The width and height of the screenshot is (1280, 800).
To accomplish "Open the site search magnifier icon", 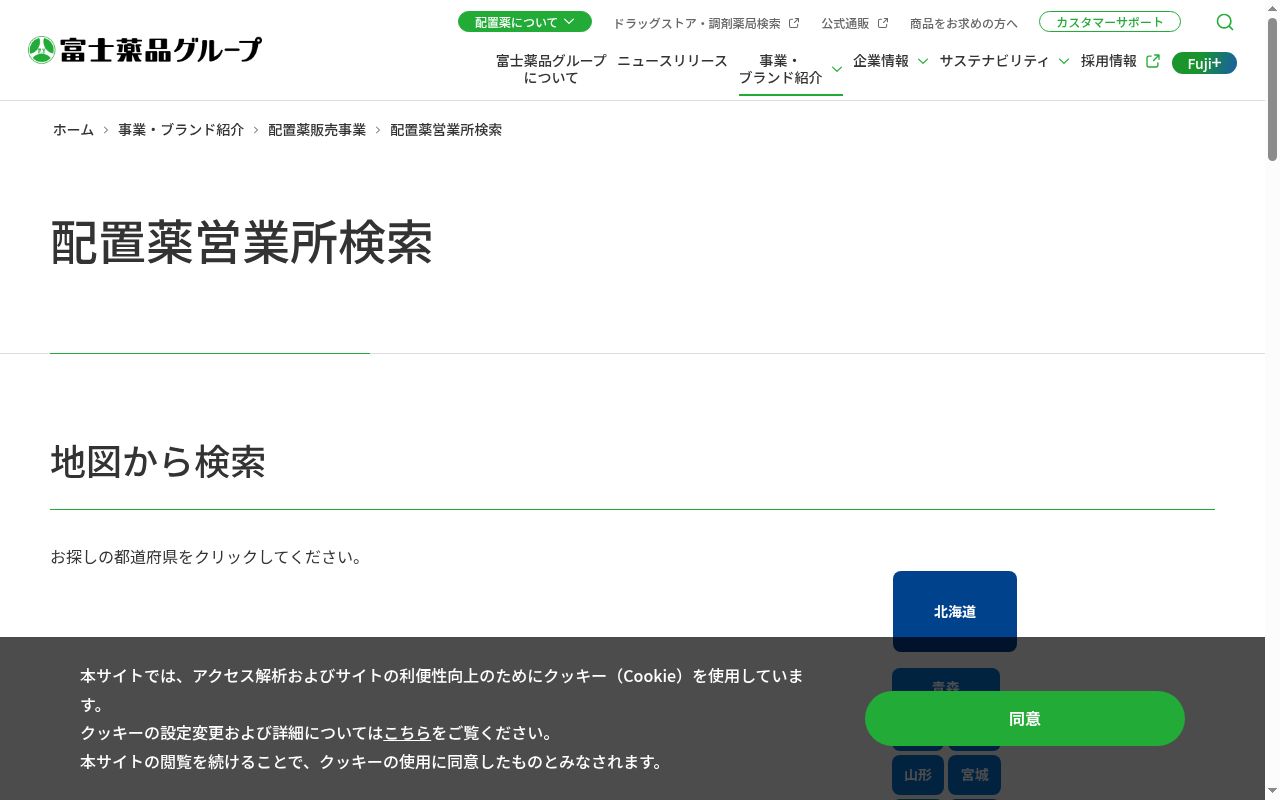I will point(1225,22).
